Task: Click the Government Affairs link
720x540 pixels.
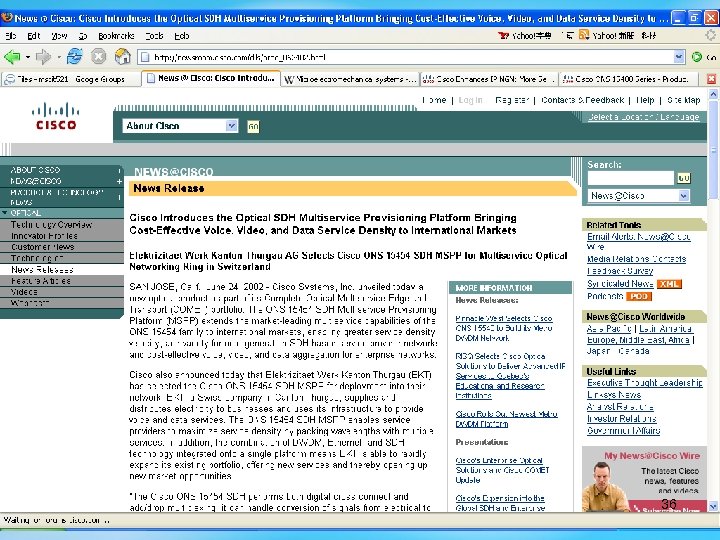Action: 624,431
